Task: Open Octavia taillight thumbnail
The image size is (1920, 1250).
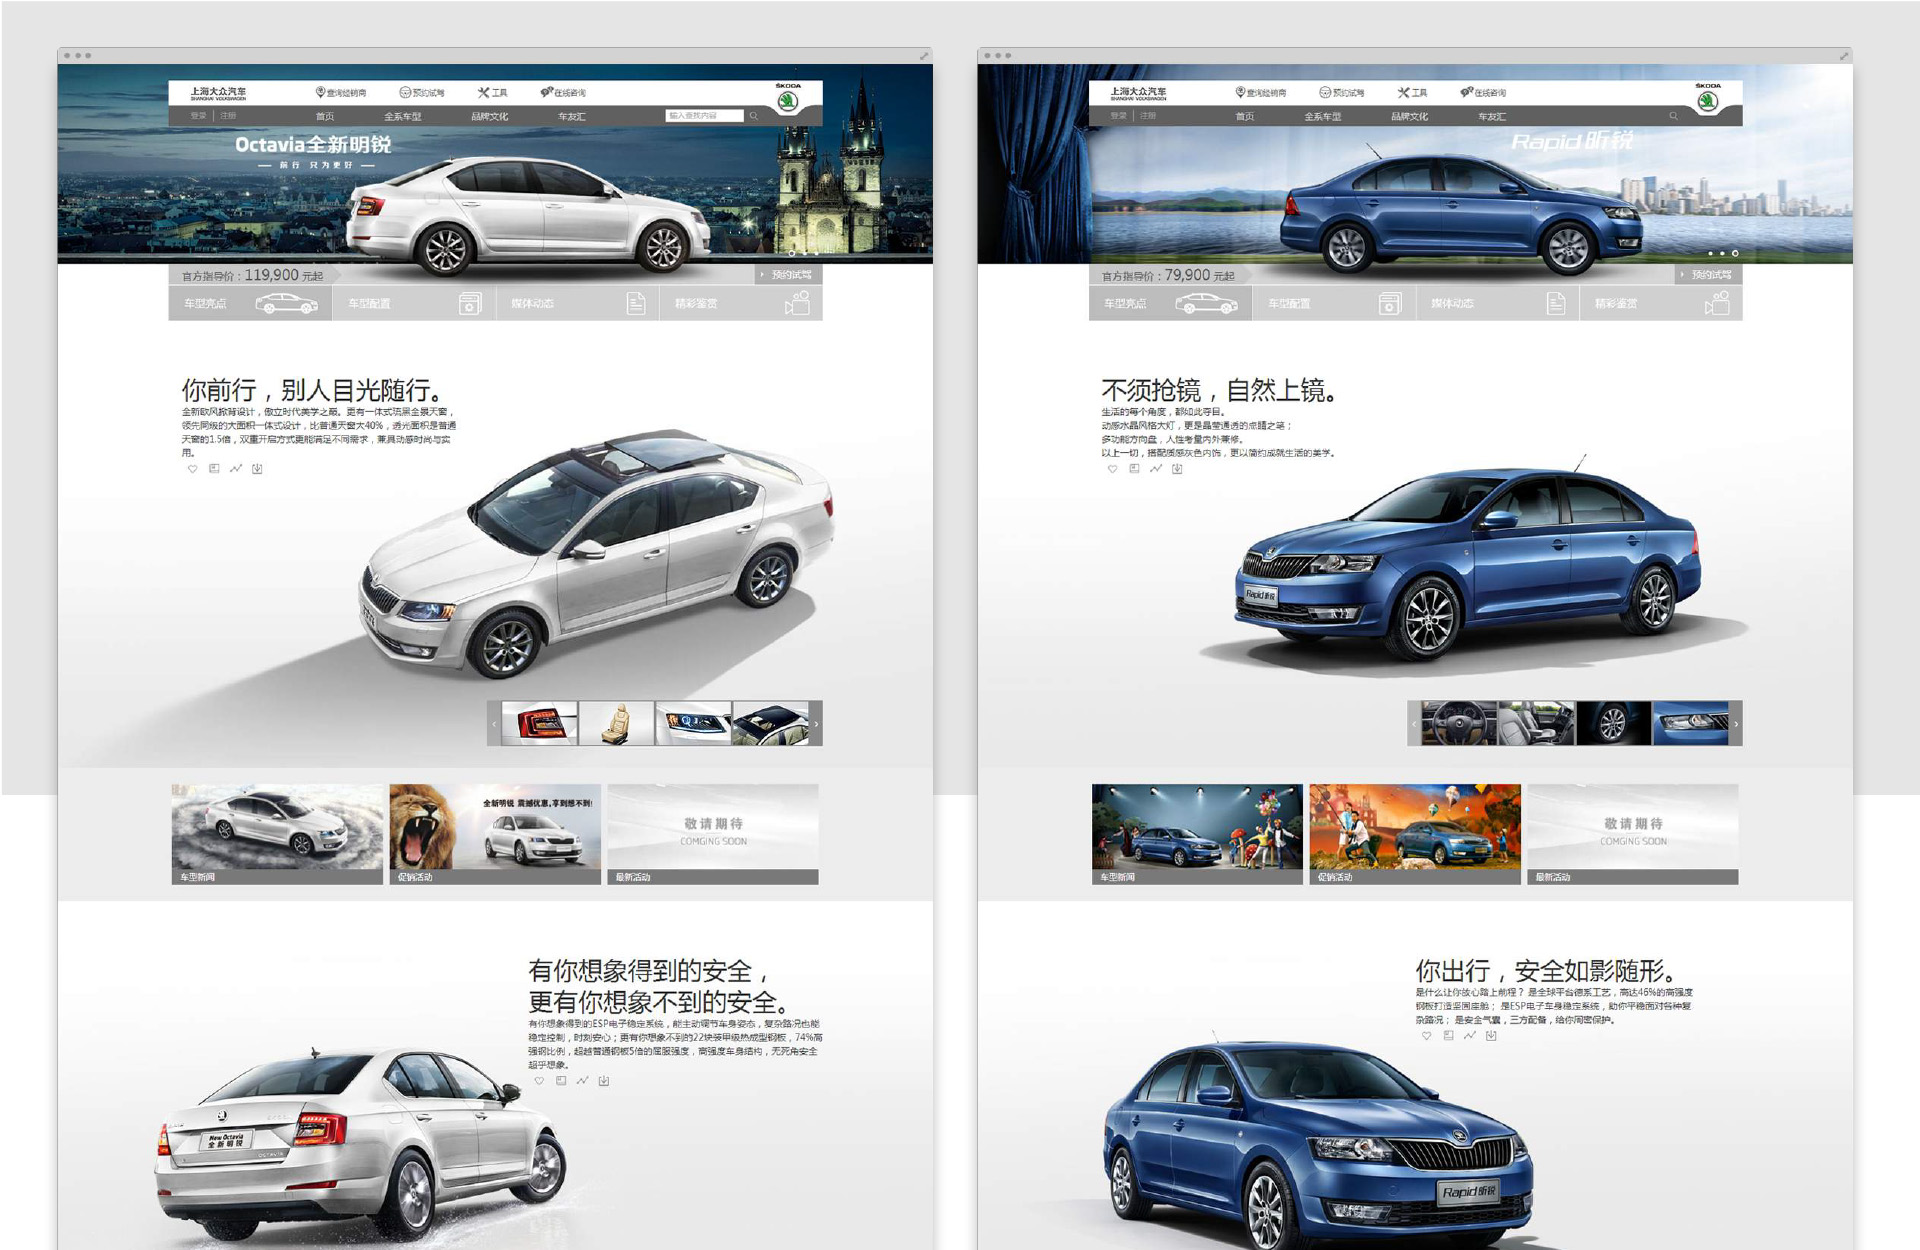Action: (540, 723)
